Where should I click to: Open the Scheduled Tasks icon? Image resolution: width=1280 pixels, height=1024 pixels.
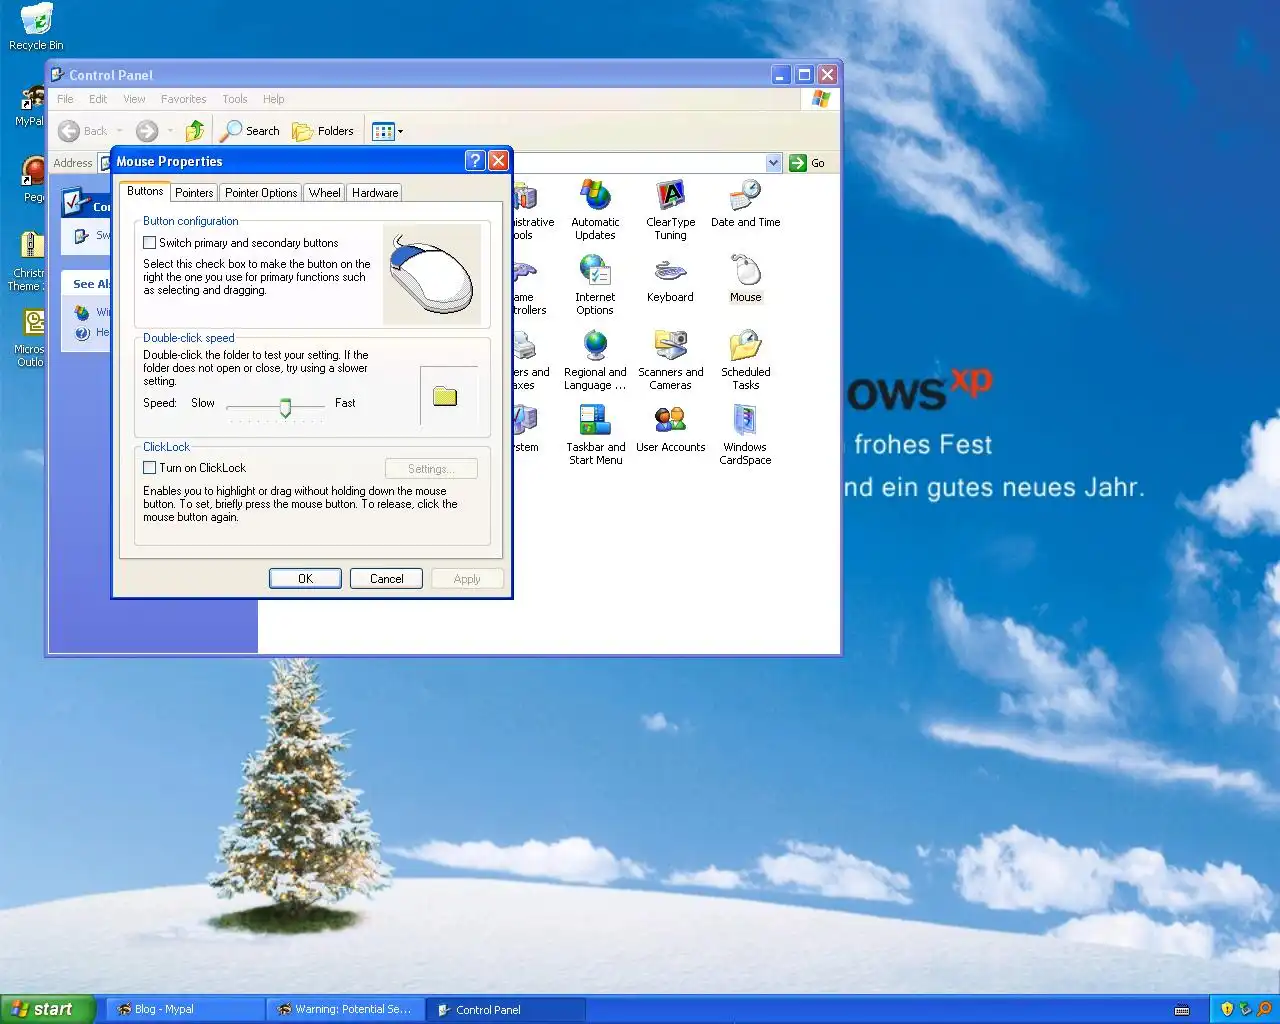click(745, 360)
